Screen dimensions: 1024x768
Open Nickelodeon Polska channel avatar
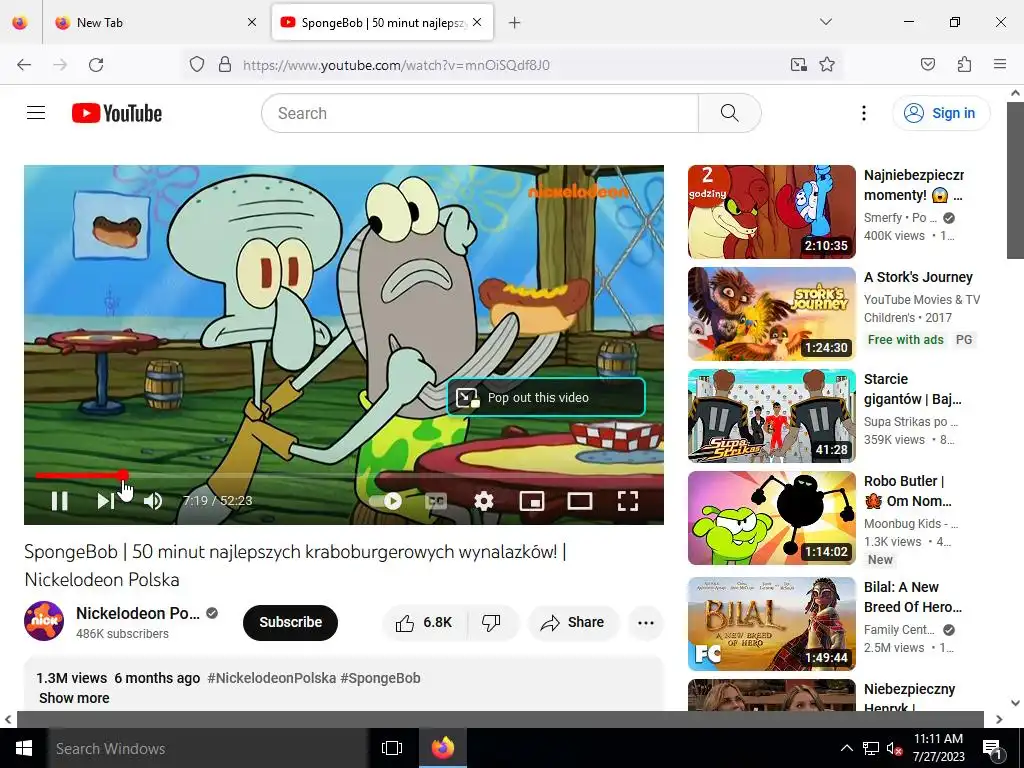(x=44, y=621)
